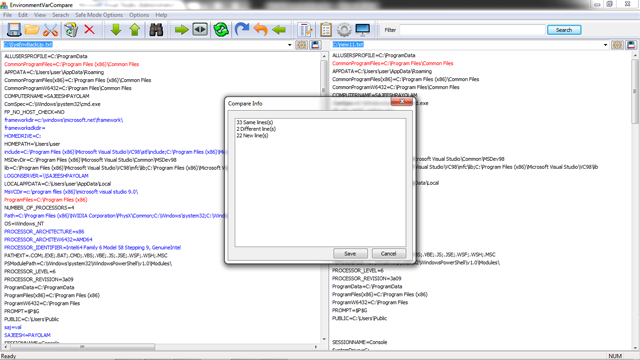640x360 pixels.
Task: Click the NUM indicator in status bar
Action: click(615, 356)
